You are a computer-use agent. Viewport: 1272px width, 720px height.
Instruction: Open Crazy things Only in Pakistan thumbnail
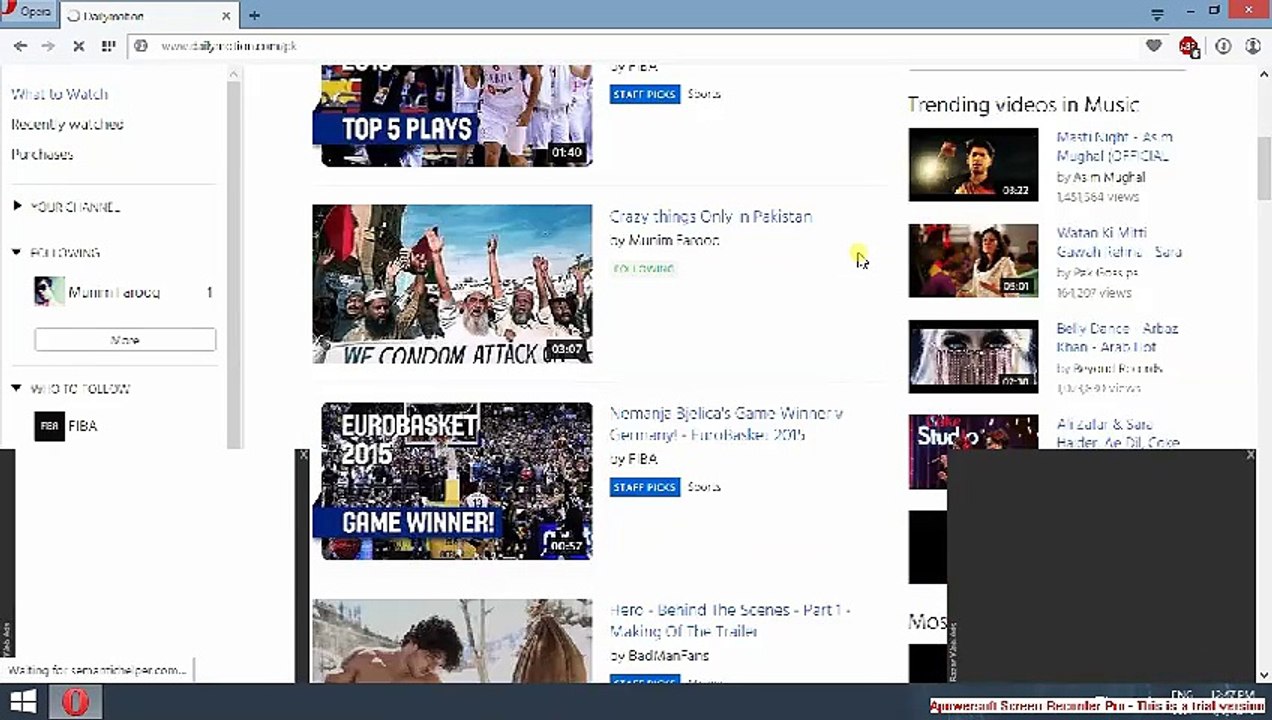[x=452, y=284]
